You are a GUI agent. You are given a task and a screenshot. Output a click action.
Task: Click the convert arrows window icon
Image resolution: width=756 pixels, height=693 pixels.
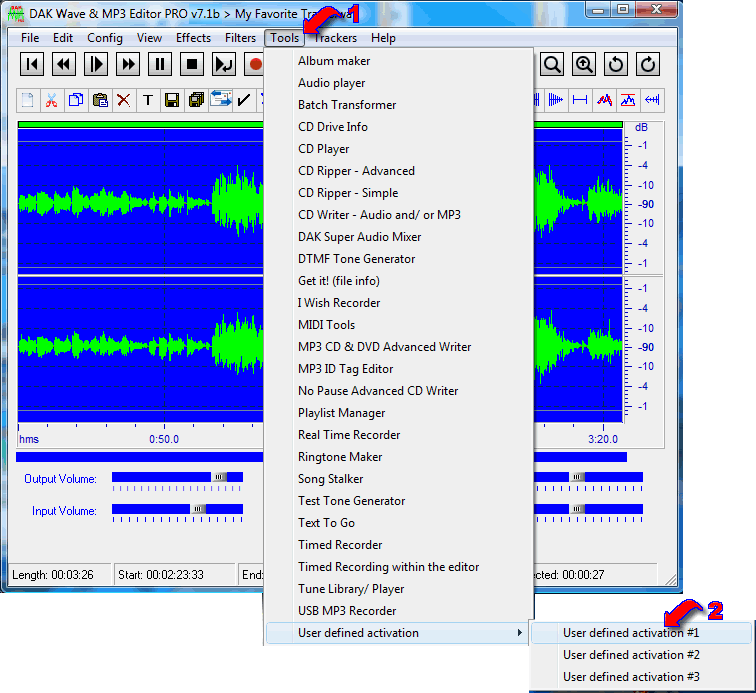point(220,100)
